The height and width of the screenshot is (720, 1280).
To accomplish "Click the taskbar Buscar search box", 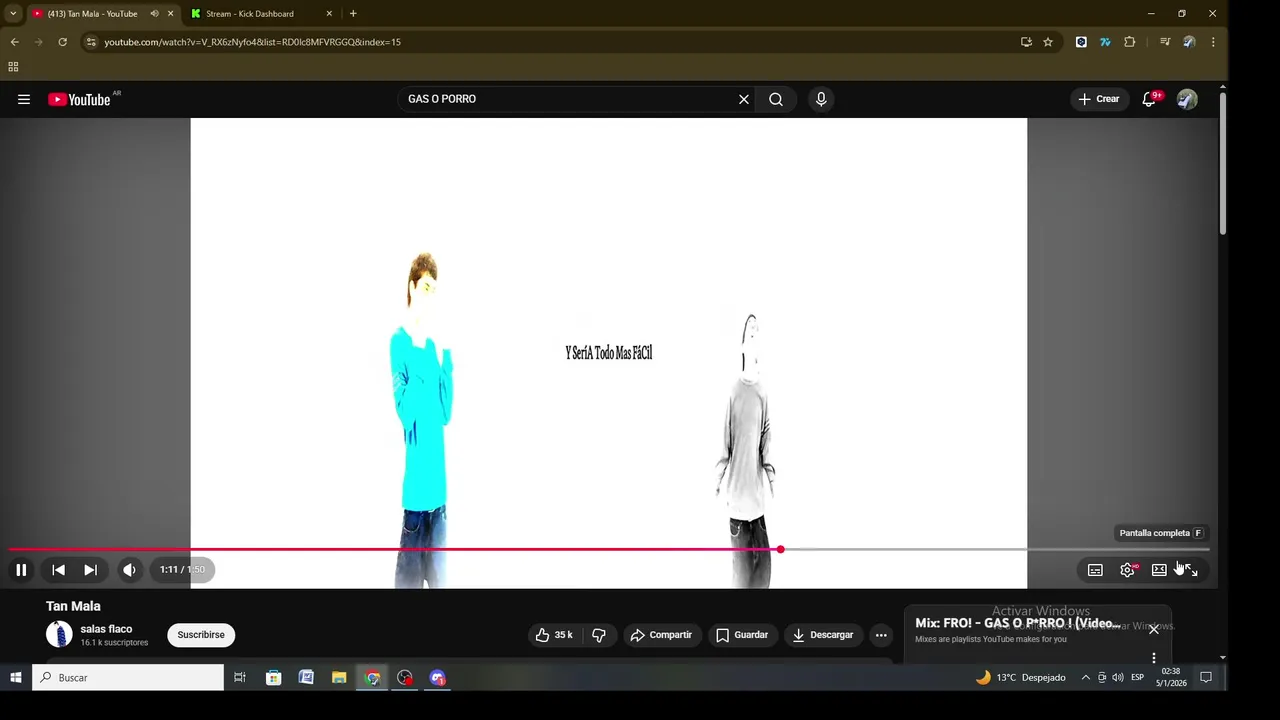I will [x=128, y=678].
